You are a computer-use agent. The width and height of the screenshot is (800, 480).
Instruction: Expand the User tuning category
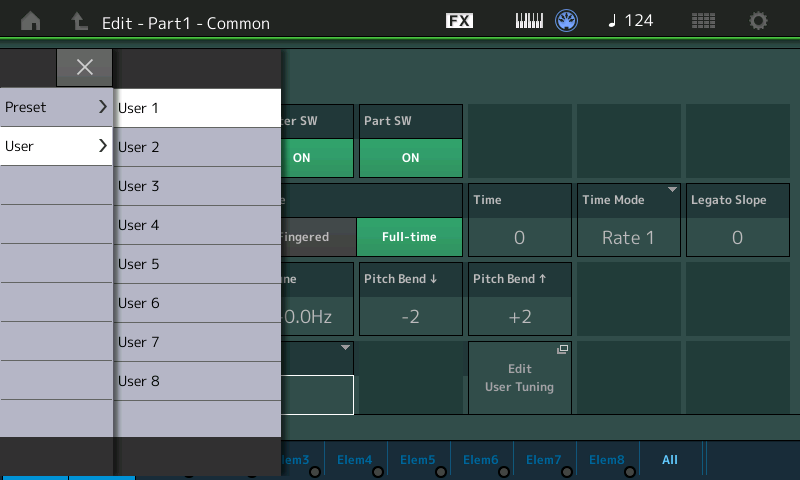56,146
